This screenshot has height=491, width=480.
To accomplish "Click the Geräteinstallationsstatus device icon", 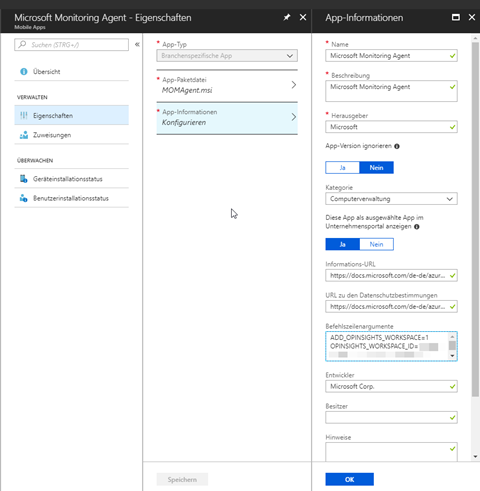I will pyautogui.click(x=24, y=179).
